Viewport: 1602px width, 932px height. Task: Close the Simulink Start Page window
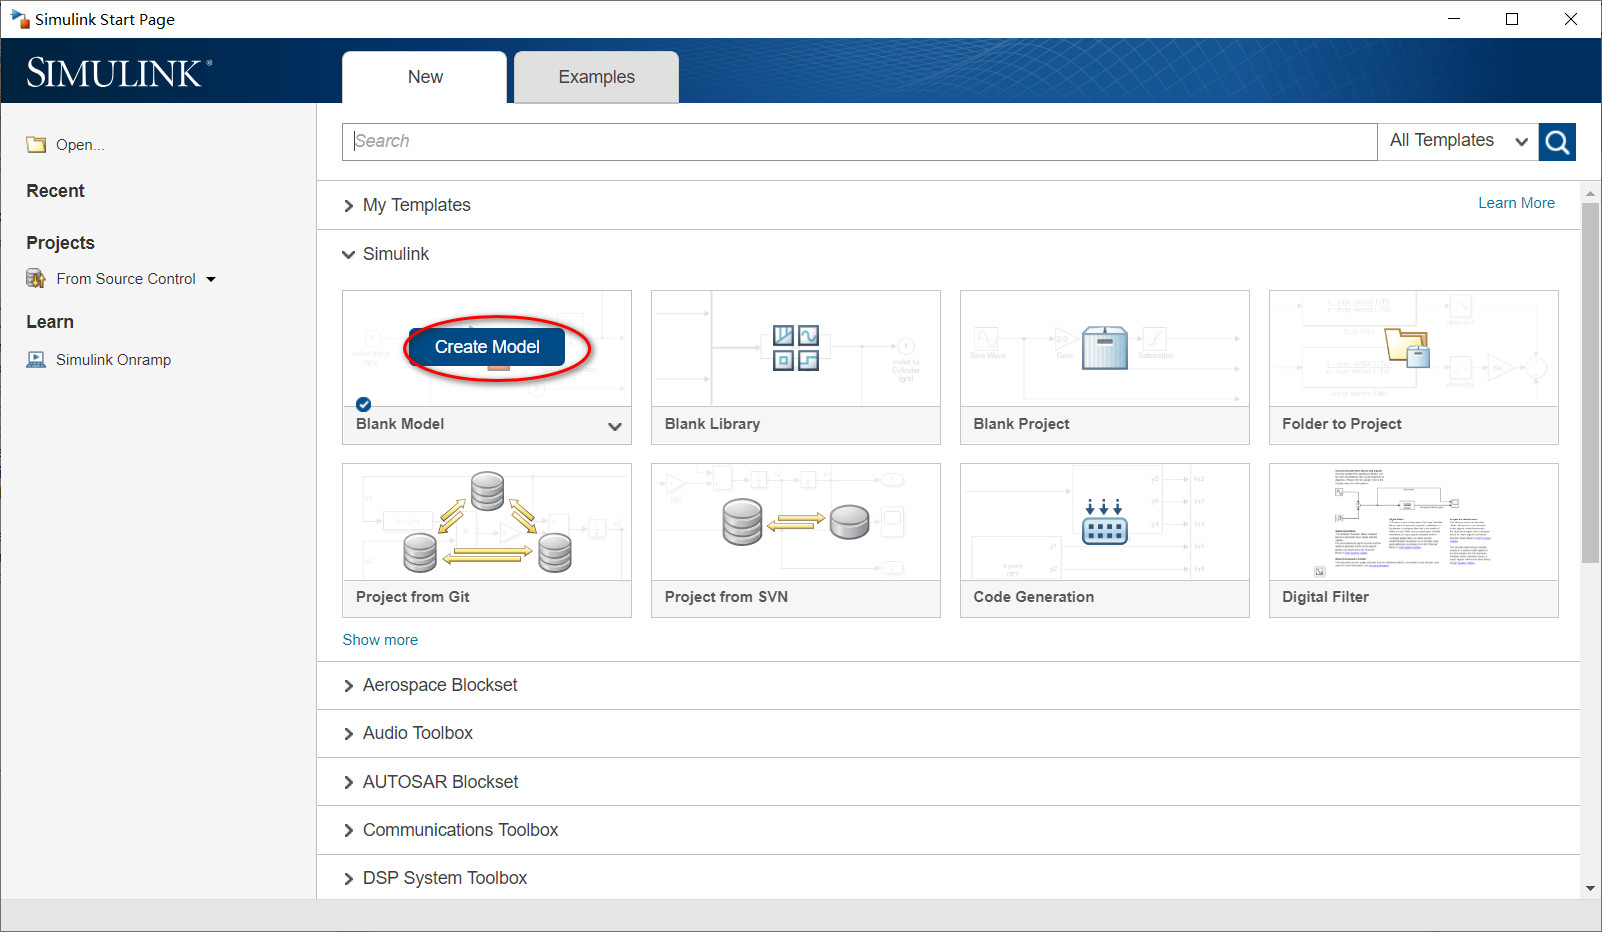[x=1571, y=19]
